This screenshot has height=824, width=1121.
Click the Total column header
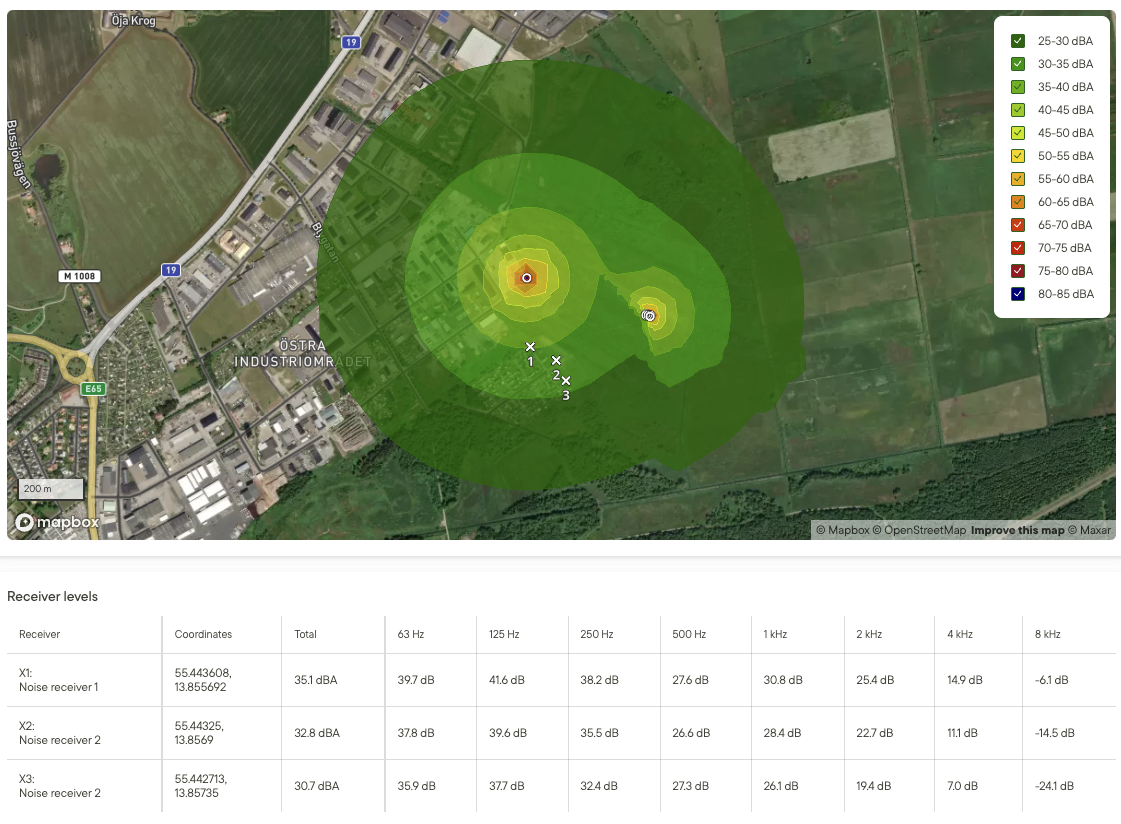click(x=305, y=634)
